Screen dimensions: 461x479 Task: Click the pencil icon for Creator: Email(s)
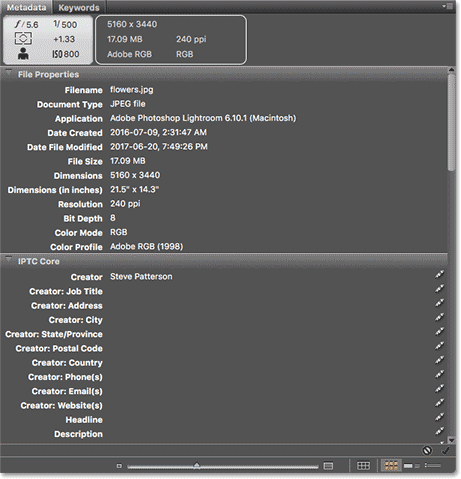[439, 389]
